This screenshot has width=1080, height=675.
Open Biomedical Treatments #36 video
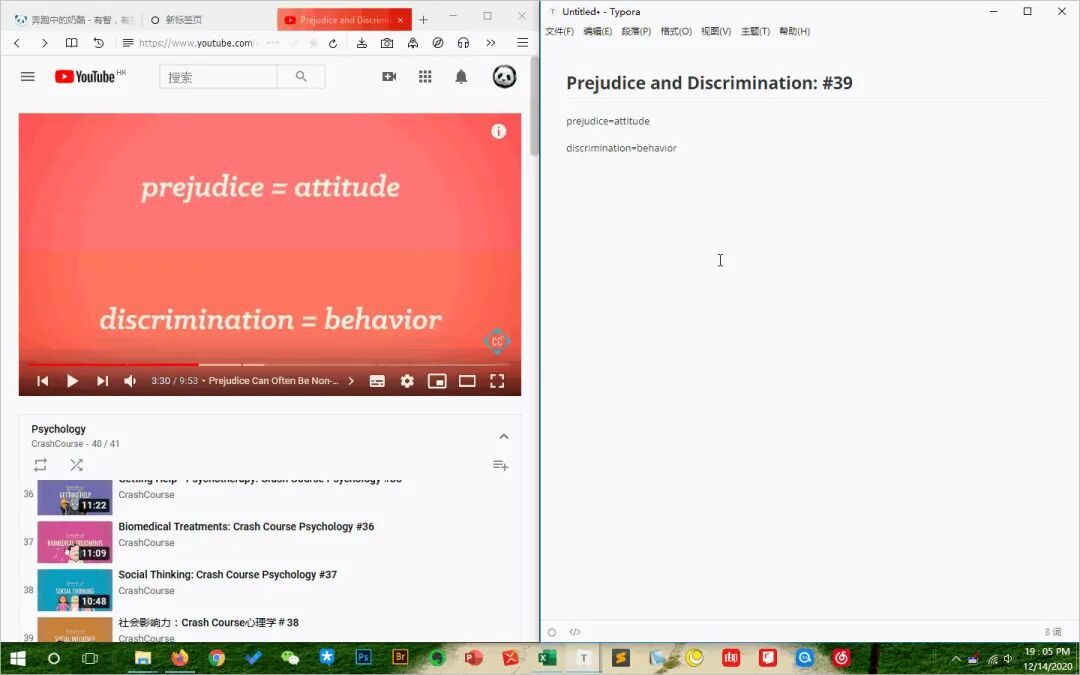point(246,526)
